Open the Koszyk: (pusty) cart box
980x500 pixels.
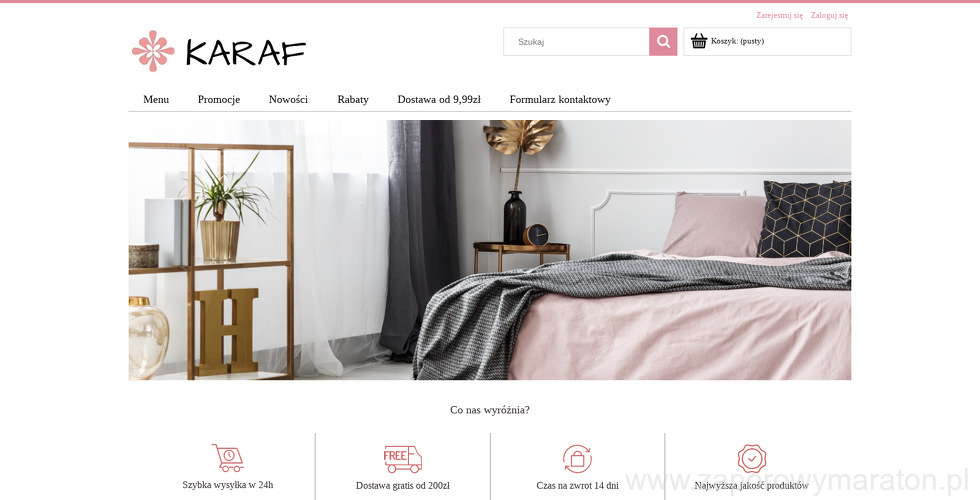[x=767, y=42]
